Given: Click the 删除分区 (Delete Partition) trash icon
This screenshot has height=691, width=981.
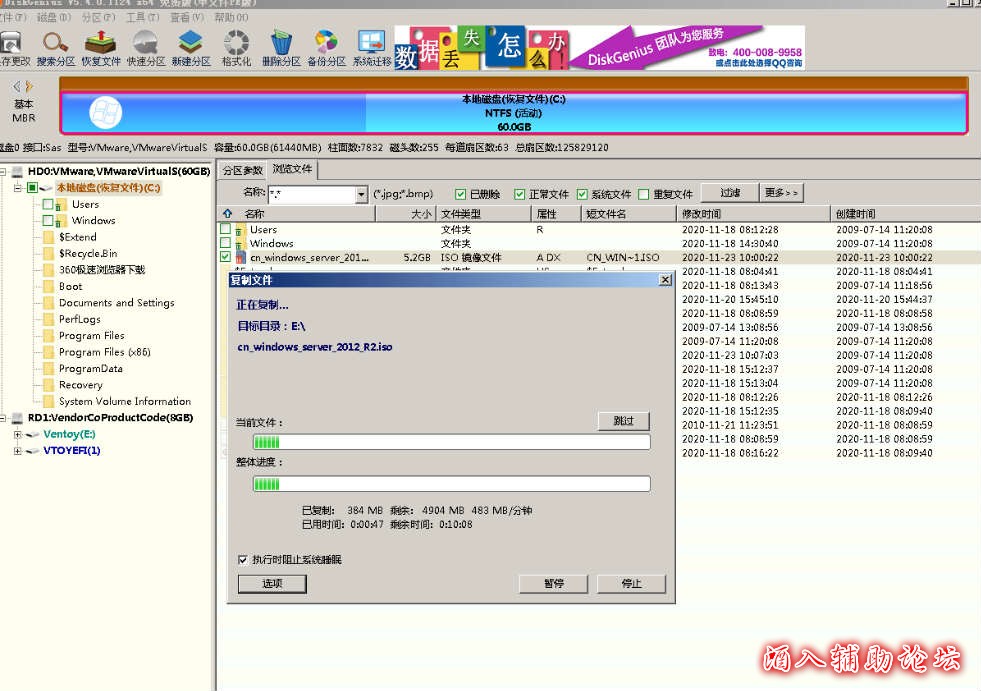Looking at the screenshot, I should (281, 46).
